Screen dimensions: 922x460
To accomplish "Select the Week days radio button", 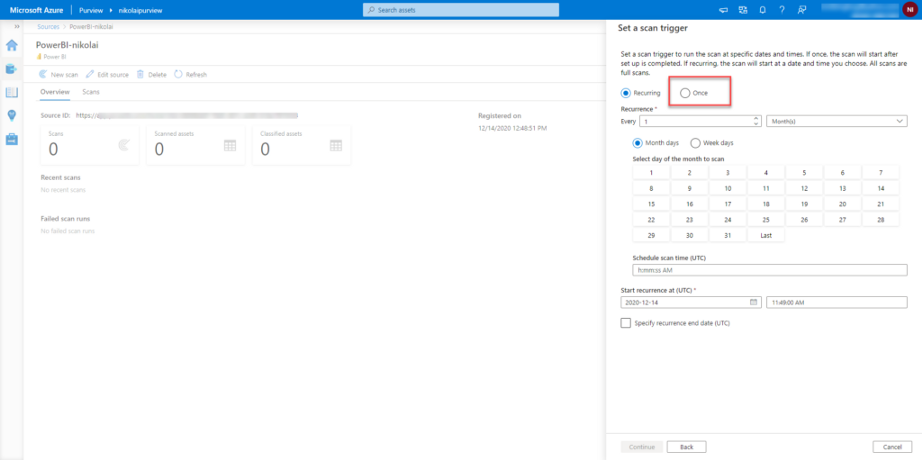I will coord(695,143).
